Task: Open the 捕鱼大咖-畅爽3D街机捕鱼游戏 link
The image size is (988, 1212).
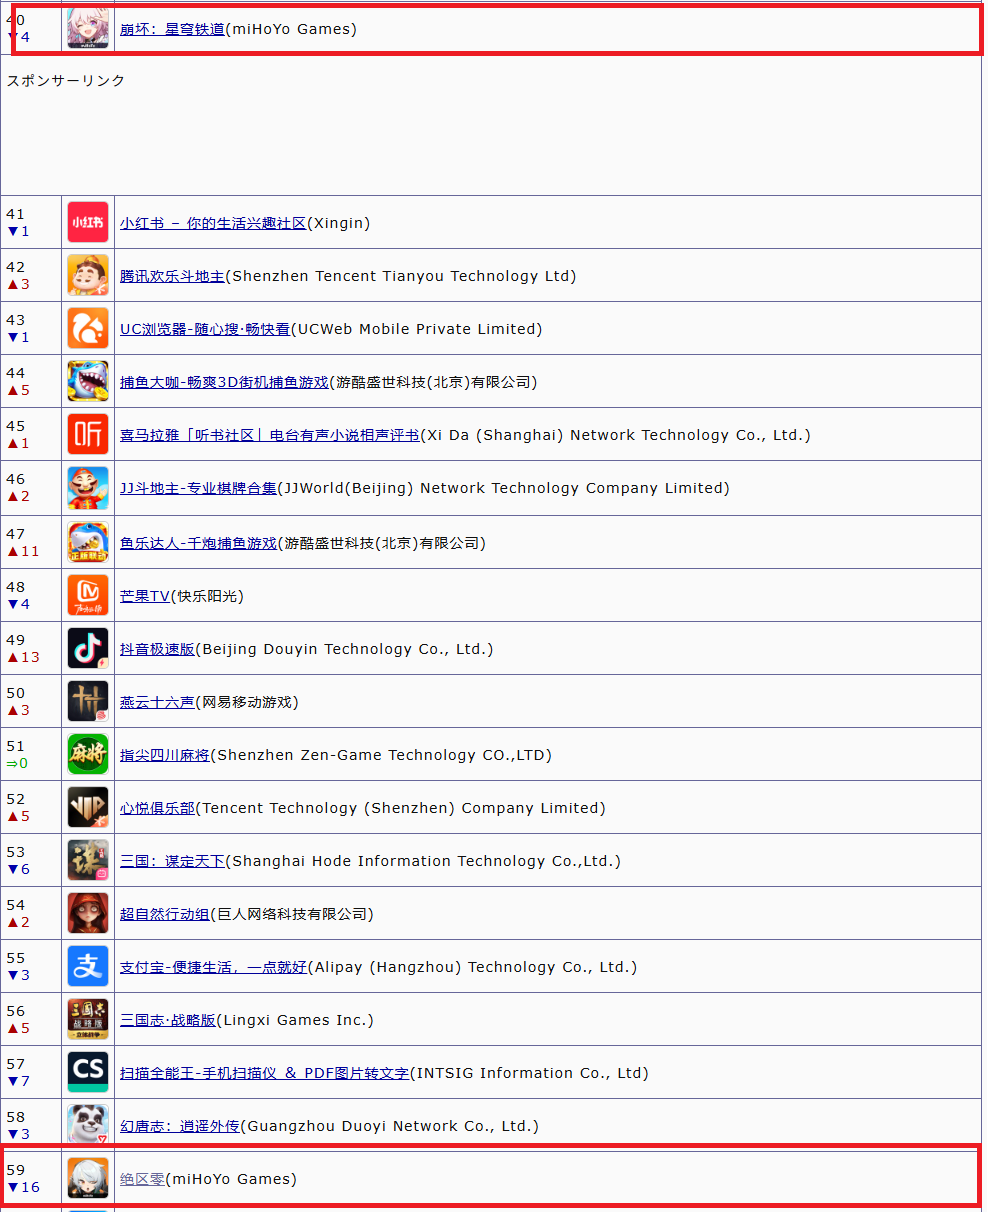Action: [224, 382]
